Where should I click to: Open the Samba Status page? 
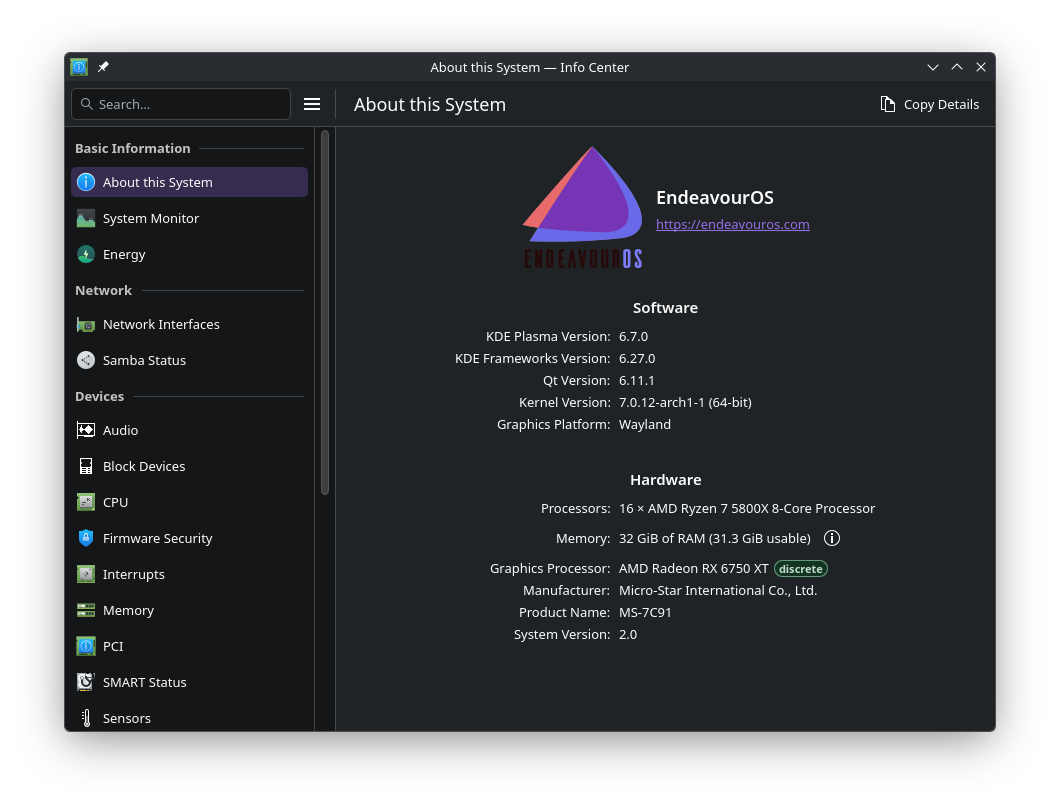(189, 360)
